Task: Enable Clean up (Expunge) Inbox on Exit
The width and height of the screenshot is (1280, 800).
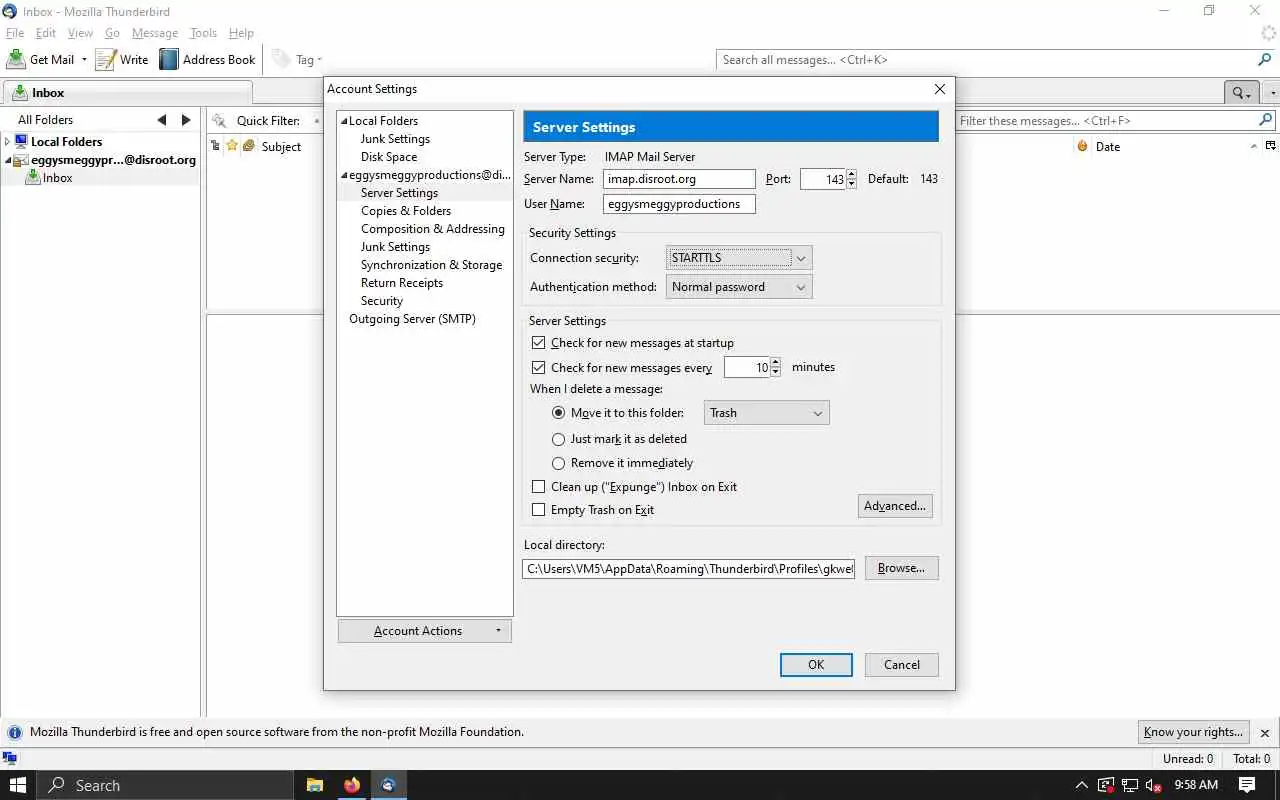Action: (x=538, y=487)
